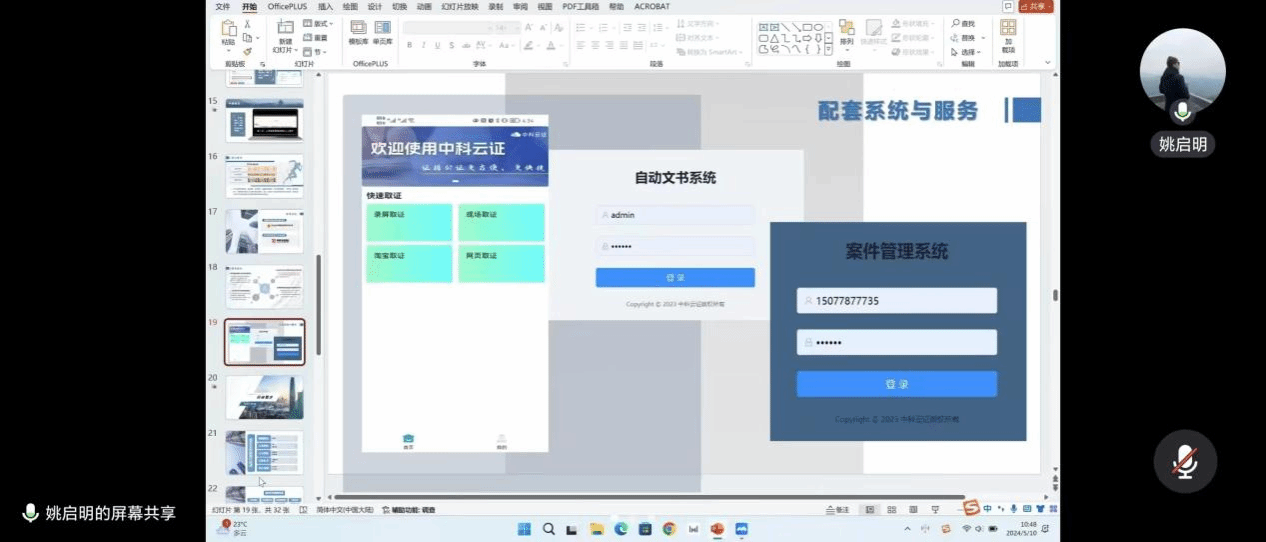The width and height of the screenshot is (1266, 542).
Task: Collapse the ribbon using the chevron arrow
Action: pos(1048,63)
